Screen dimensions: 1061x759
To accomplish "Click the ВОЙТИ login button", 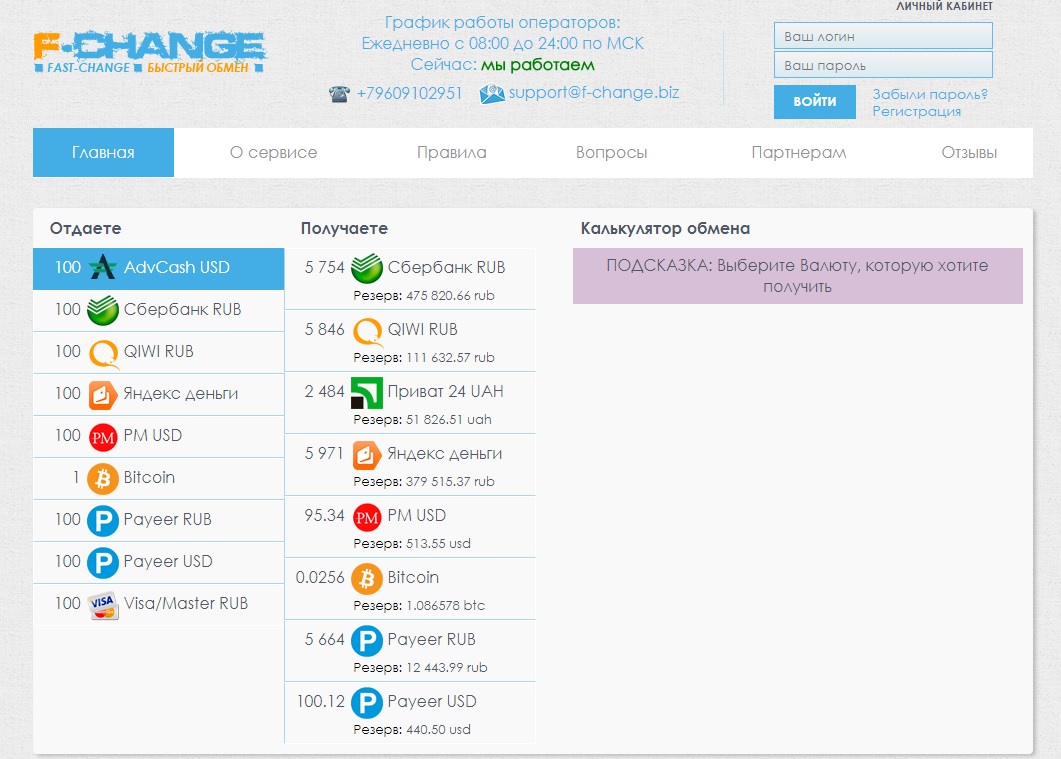I will tap(815, 101).
